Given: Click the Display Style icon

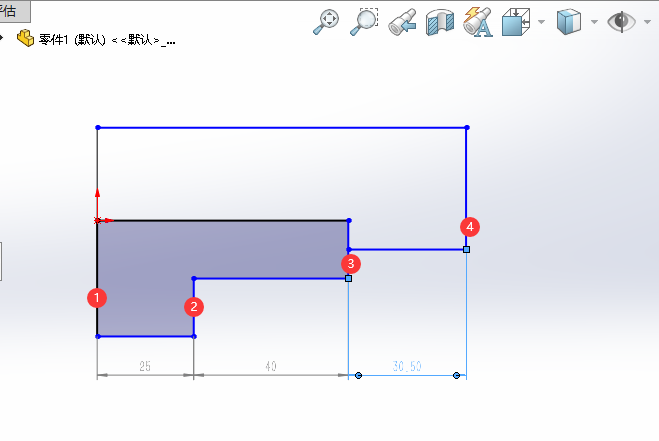Looking at the screenshot, I should click(569, 22).
